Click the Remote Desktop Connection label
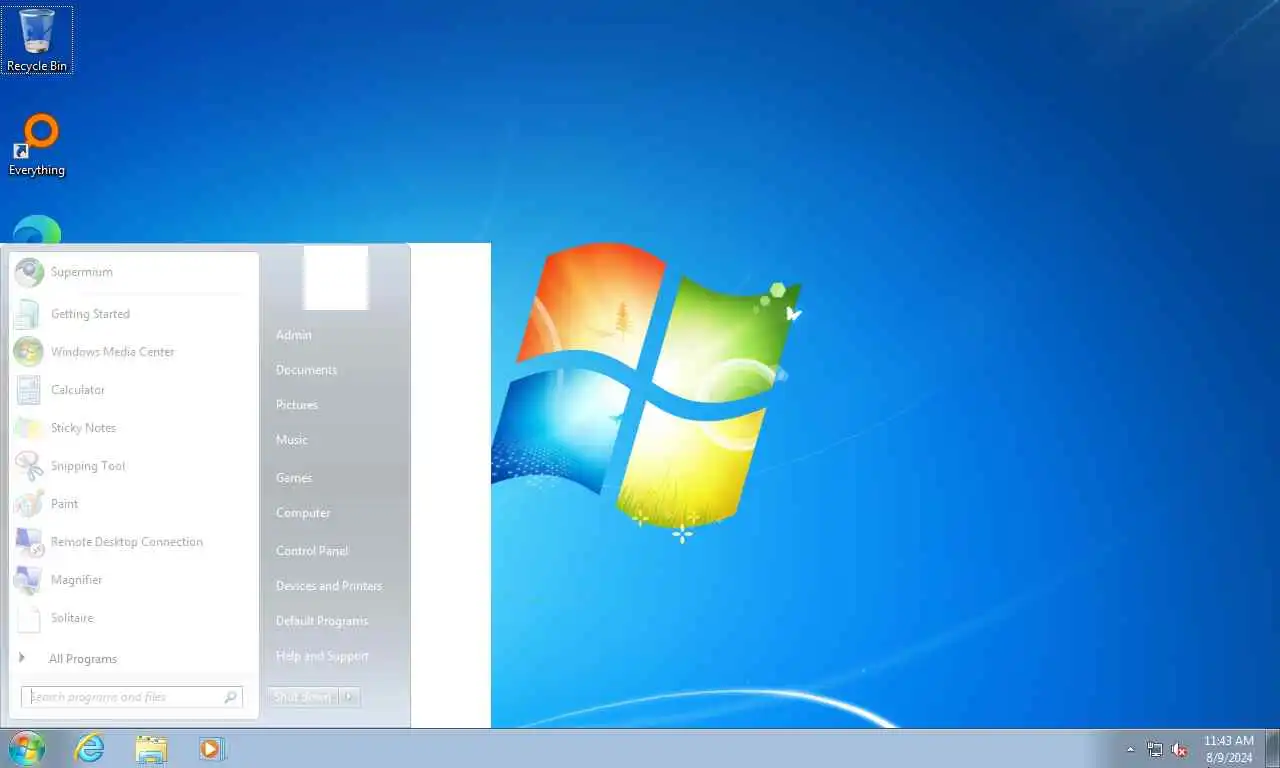Screen dimensions: 1280x768 coord(127,542)
